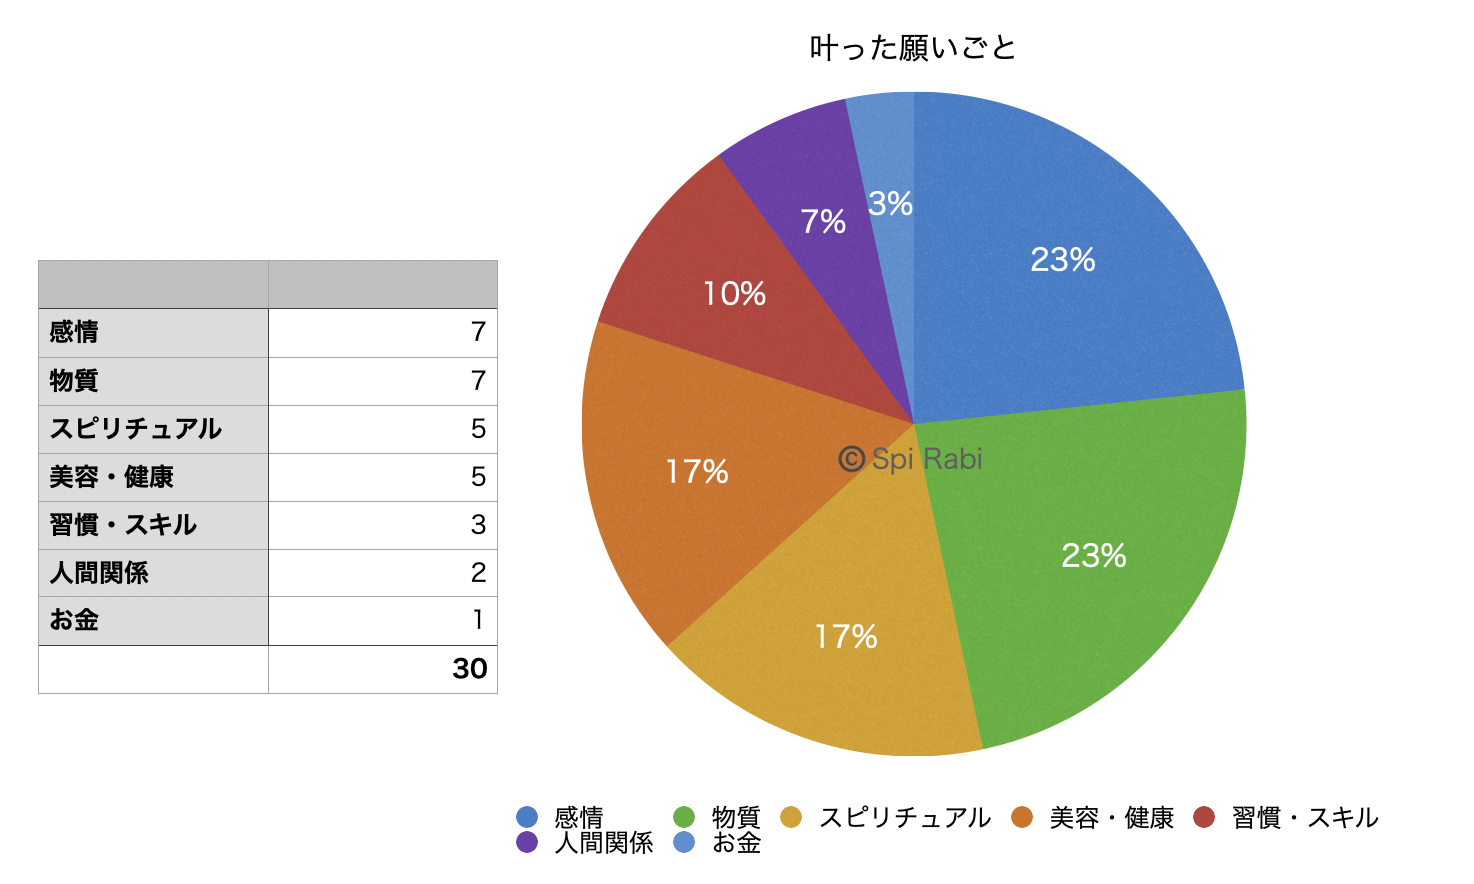Select the yellow スピリチュアル legend marker
The image size is (1474, 884).
point(791,817)
